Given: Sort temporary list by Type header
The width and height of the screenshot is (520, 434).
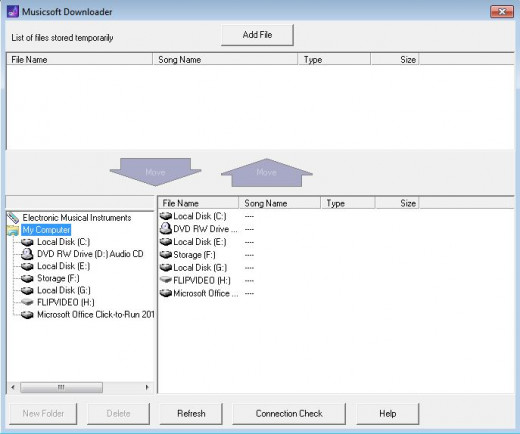Looking at the screenshot, I should point(334,60).
